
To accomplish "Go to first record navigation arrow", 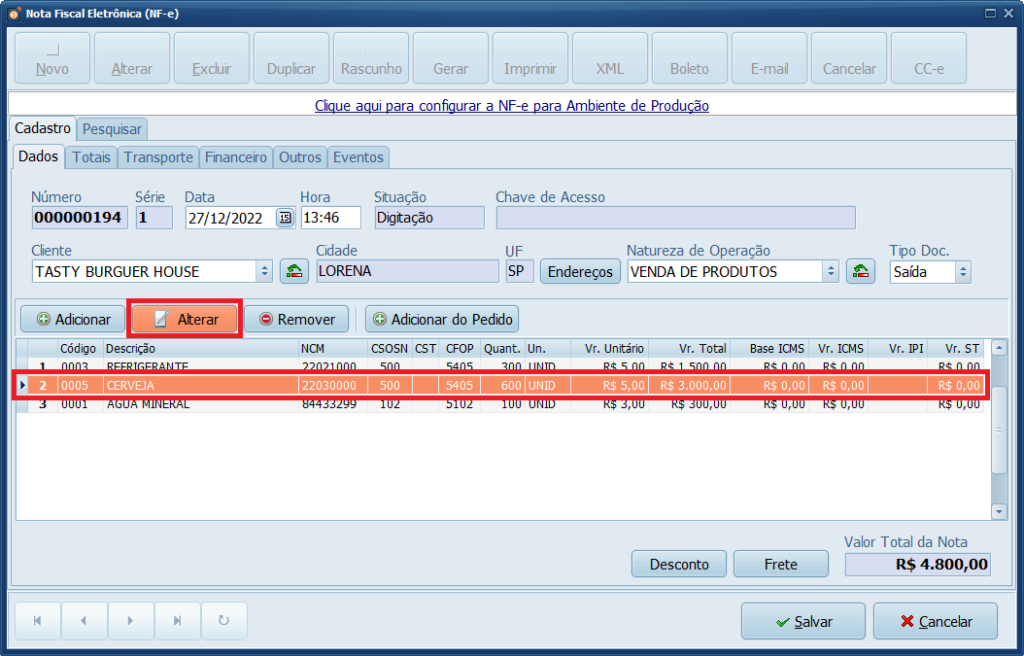I will (x=38, y=621).
